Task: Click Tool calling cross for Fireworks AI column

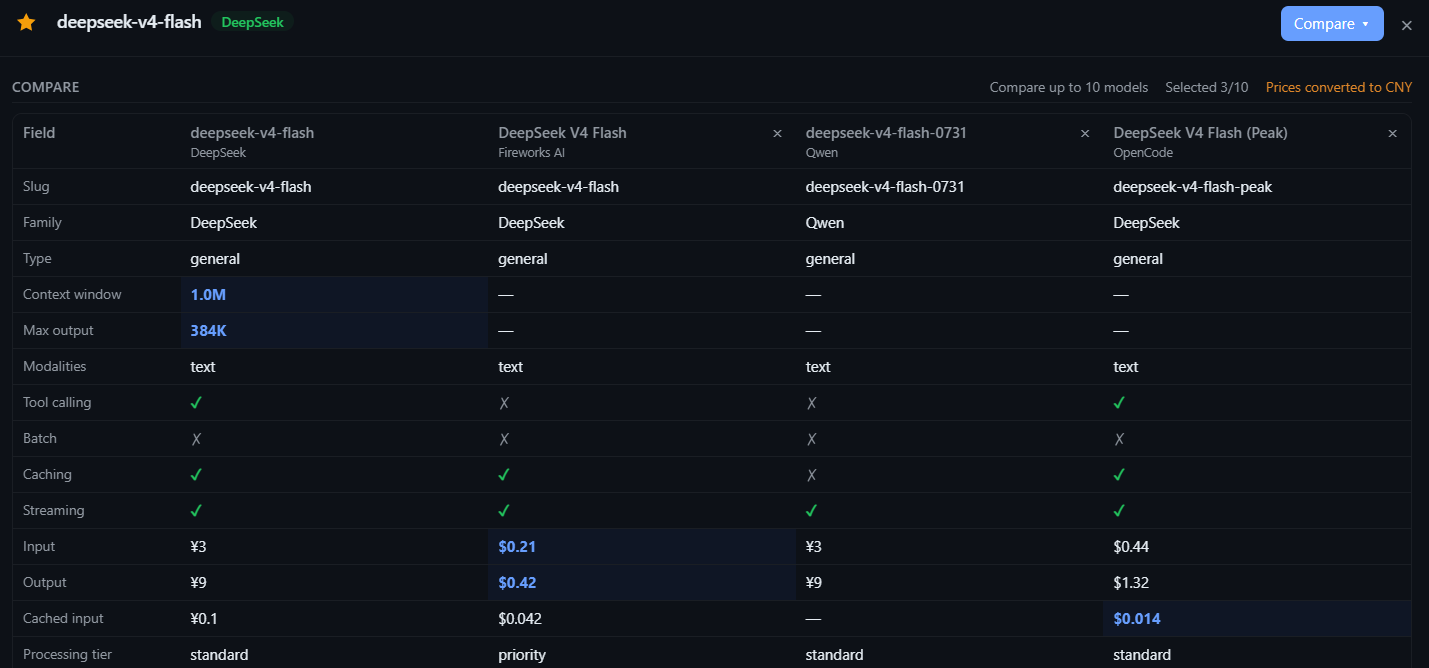Action: 504,403
